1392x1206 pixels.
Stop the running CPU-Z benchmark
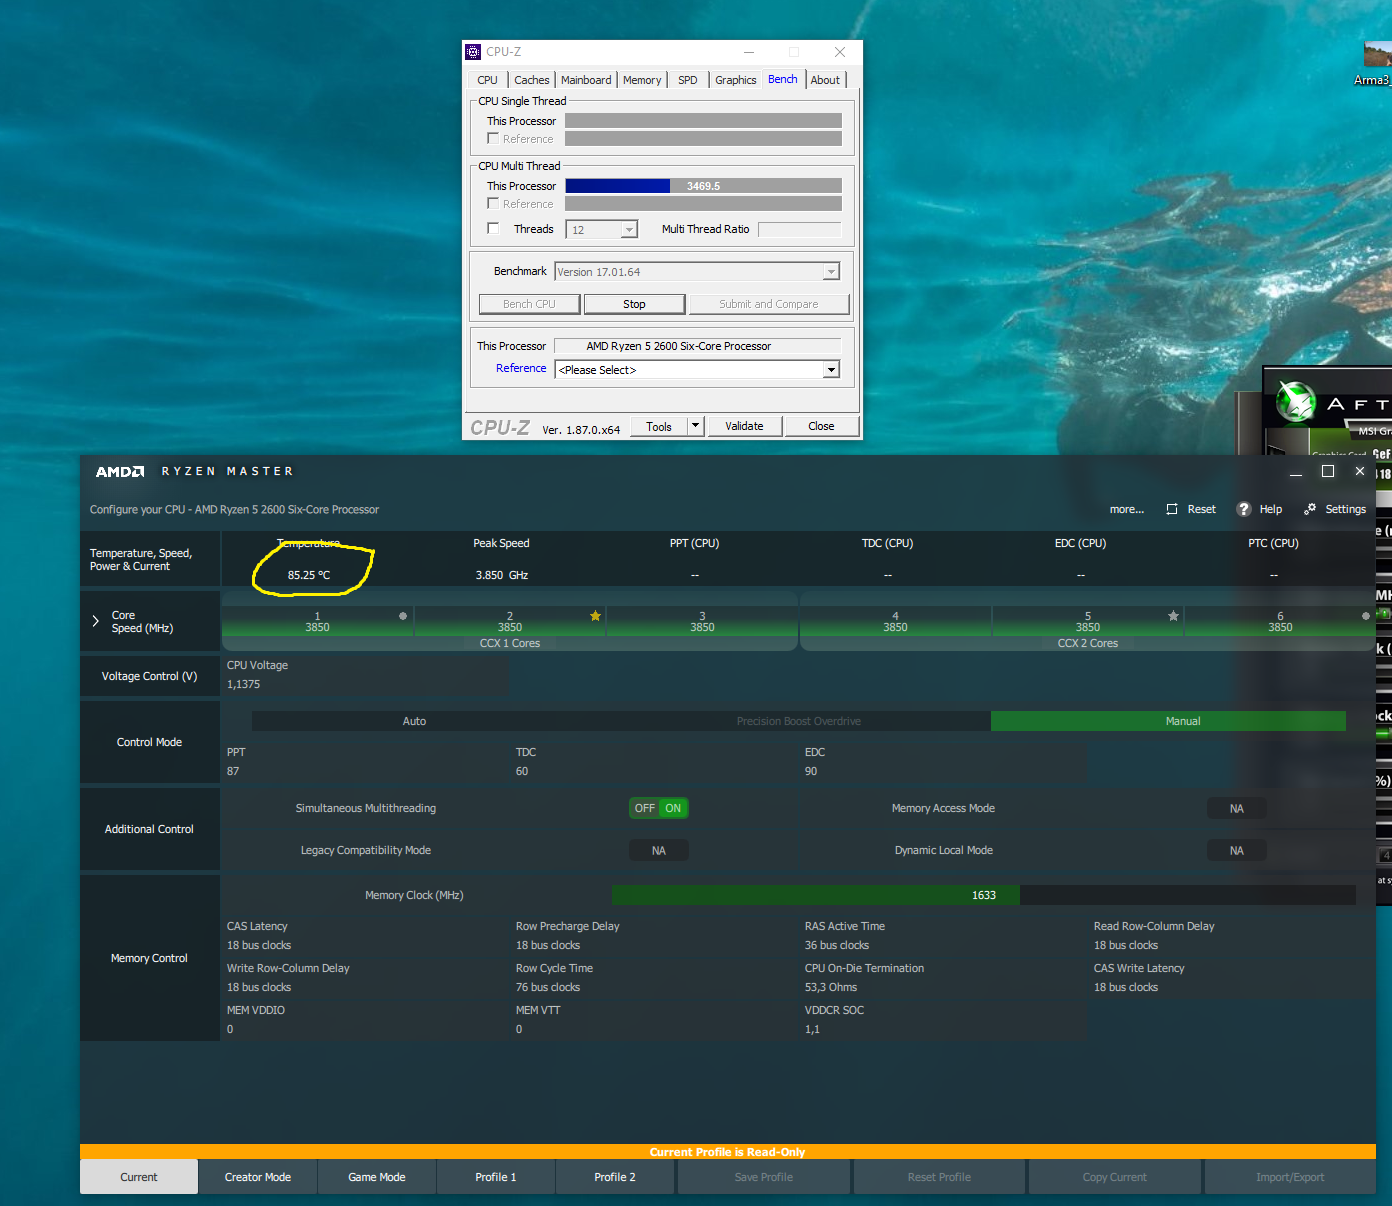pos(634,304)
